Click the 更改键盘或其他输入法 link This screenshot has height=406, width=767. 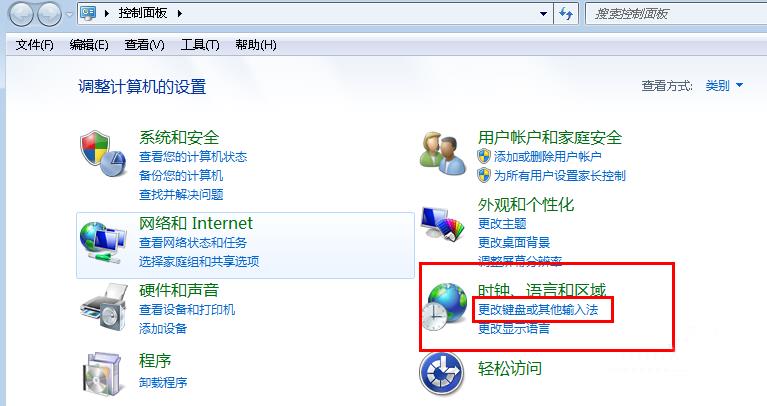click(538, 310)
